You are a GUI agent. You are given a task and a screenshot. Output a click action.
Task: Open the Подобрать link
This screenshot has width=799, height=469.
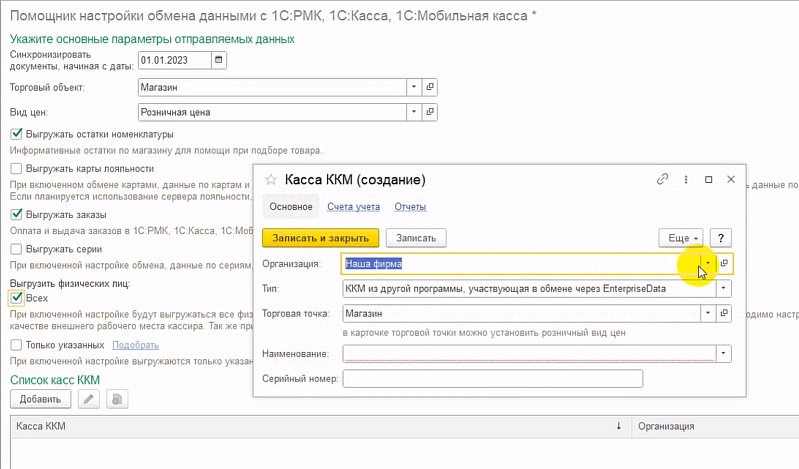click(x=136, y=345)
